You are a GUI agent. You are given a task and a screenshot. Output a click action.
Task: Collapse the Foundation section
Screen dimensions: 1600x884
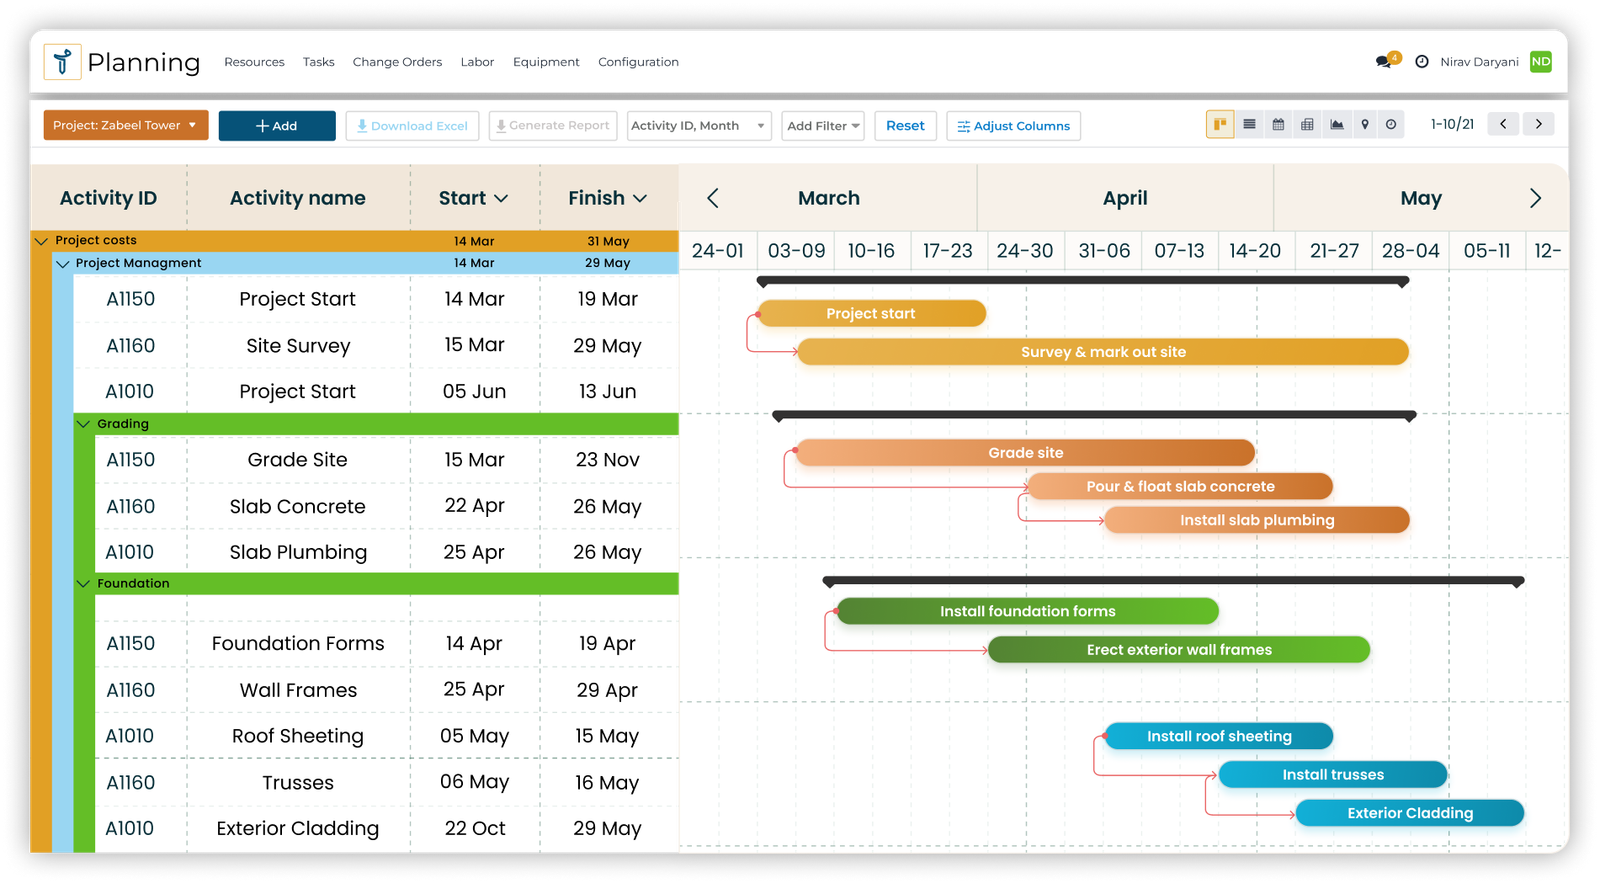[x=84, y=584]
